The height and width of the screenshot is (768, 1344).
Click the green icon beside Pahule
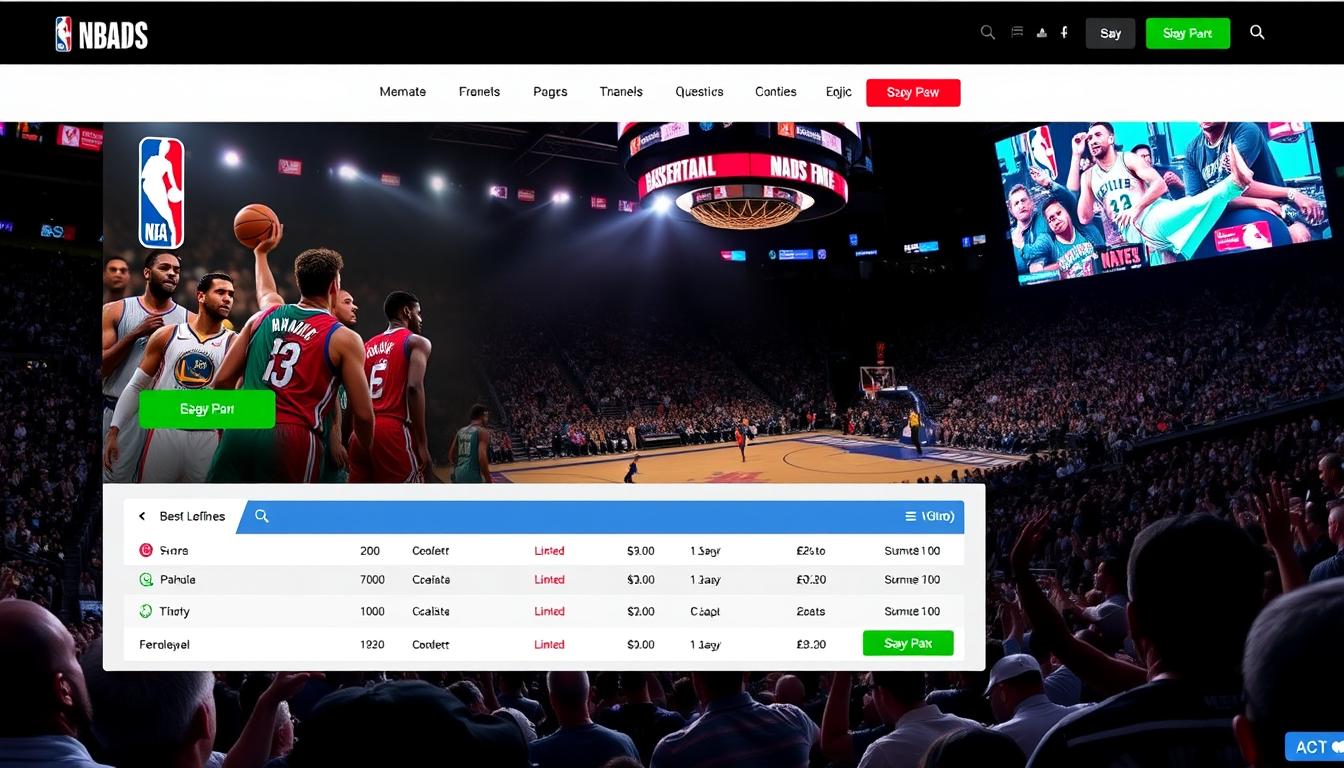click(146, 579)
